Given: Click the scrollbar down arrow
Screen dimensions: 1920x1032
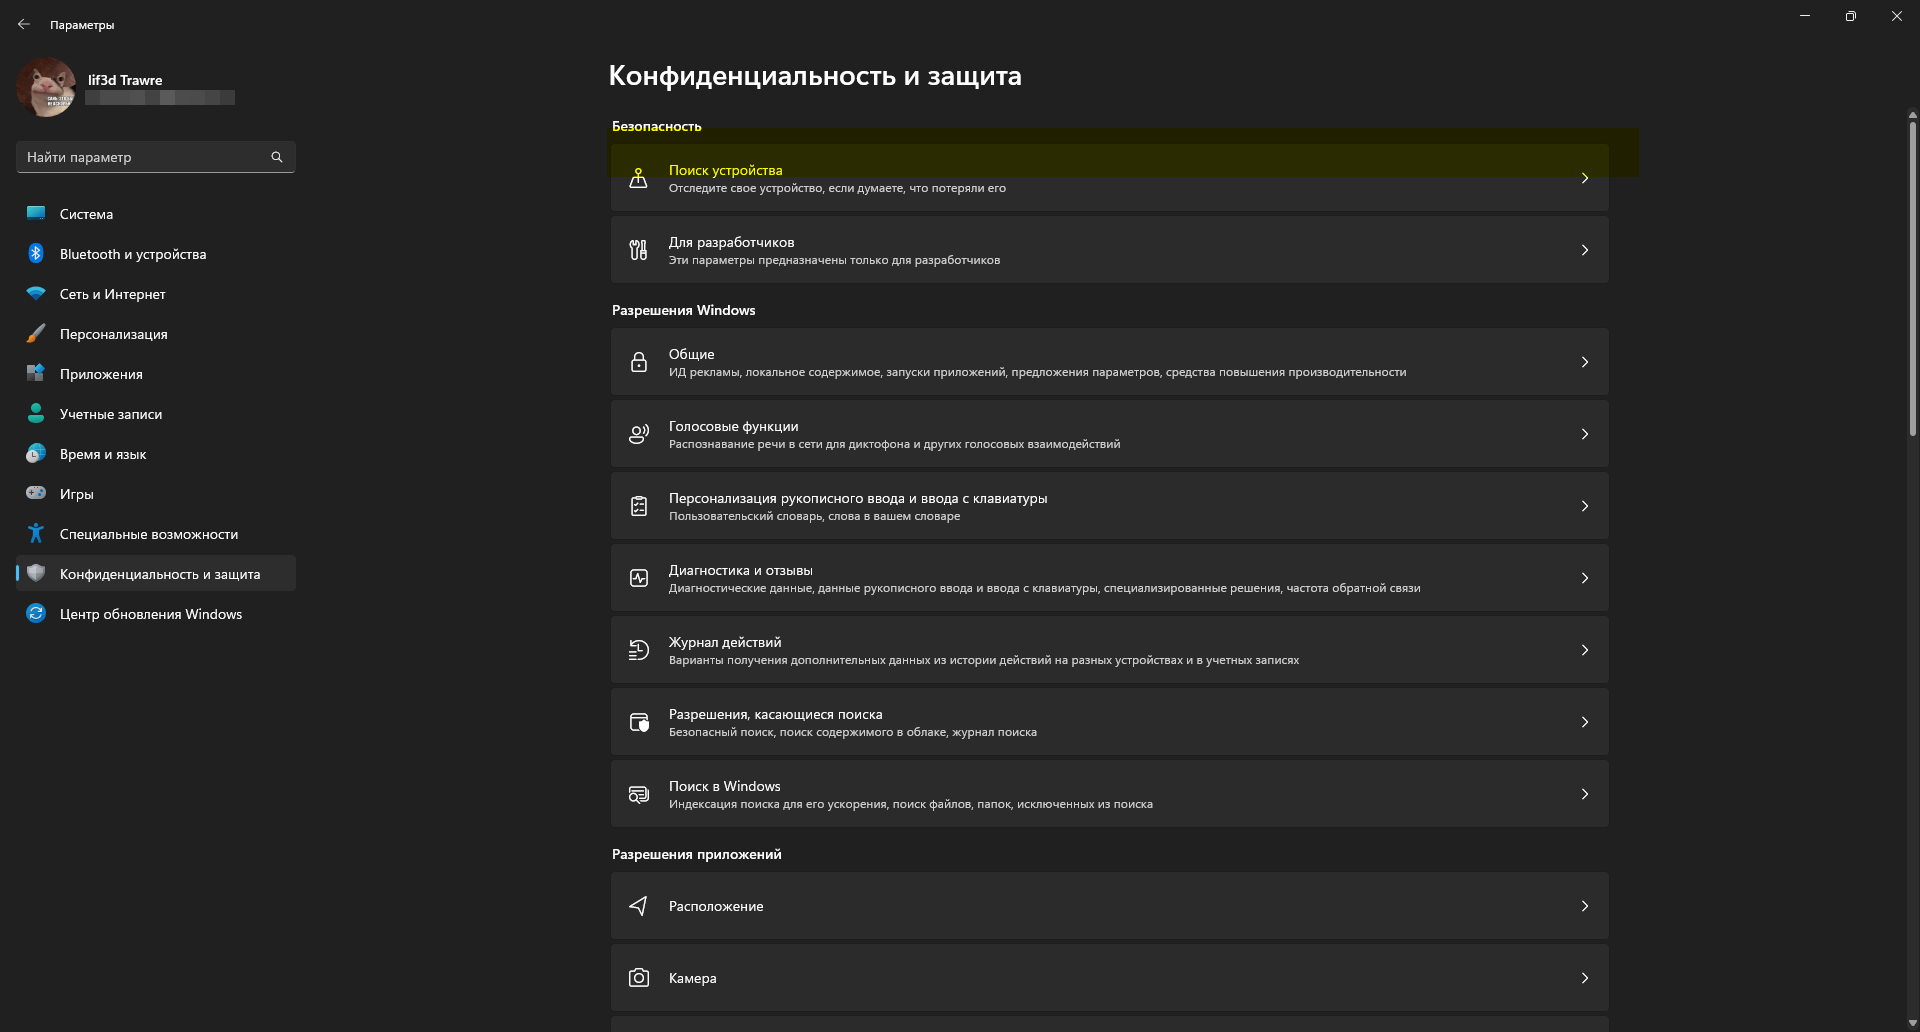Looking at the screenshot, I should point(1912,1023).
